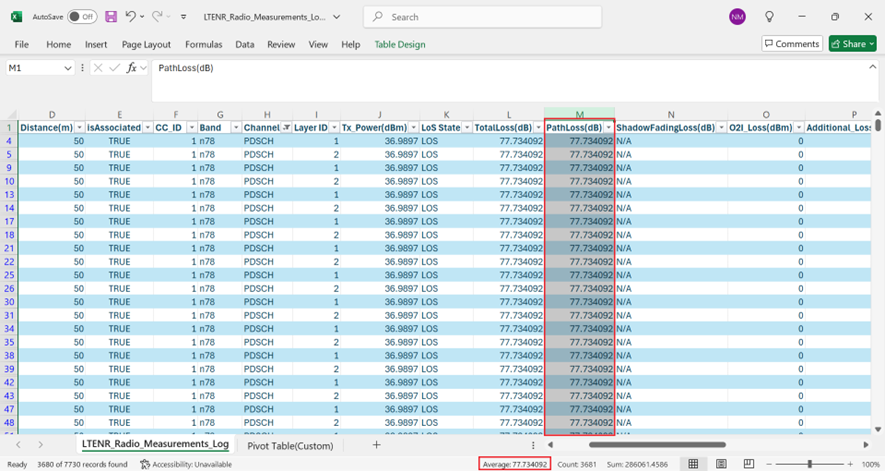Toggle the AutoSave switch
Viewport: 885px width, 471px height.
[x=81, y=17]
